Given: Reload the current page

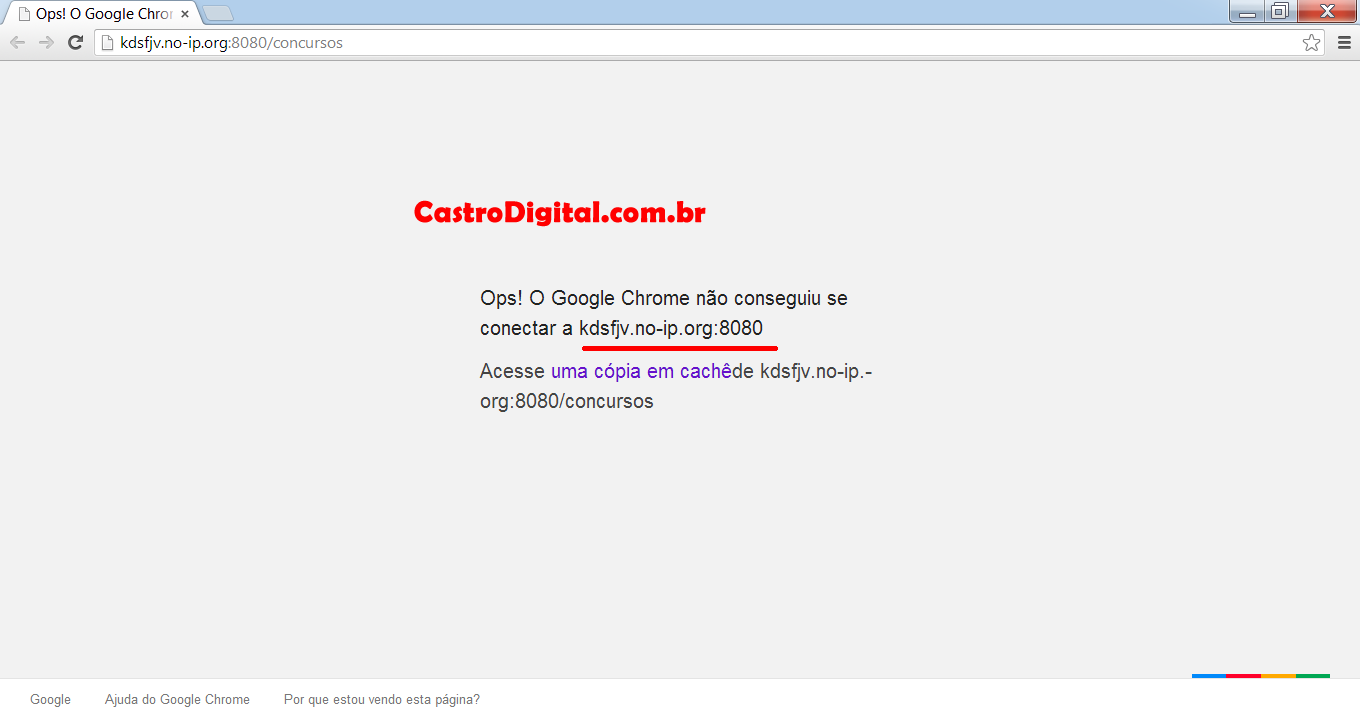Looking at the screenshot, I should click(x=75, y=42).
